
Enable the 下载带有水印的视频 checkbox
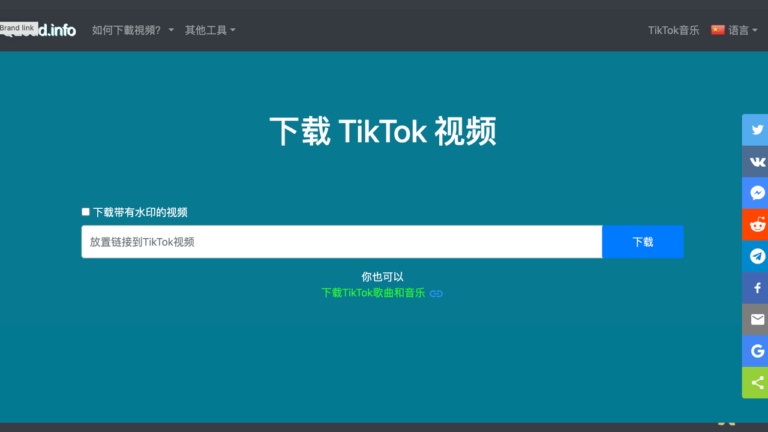click(x=86, y=212)
